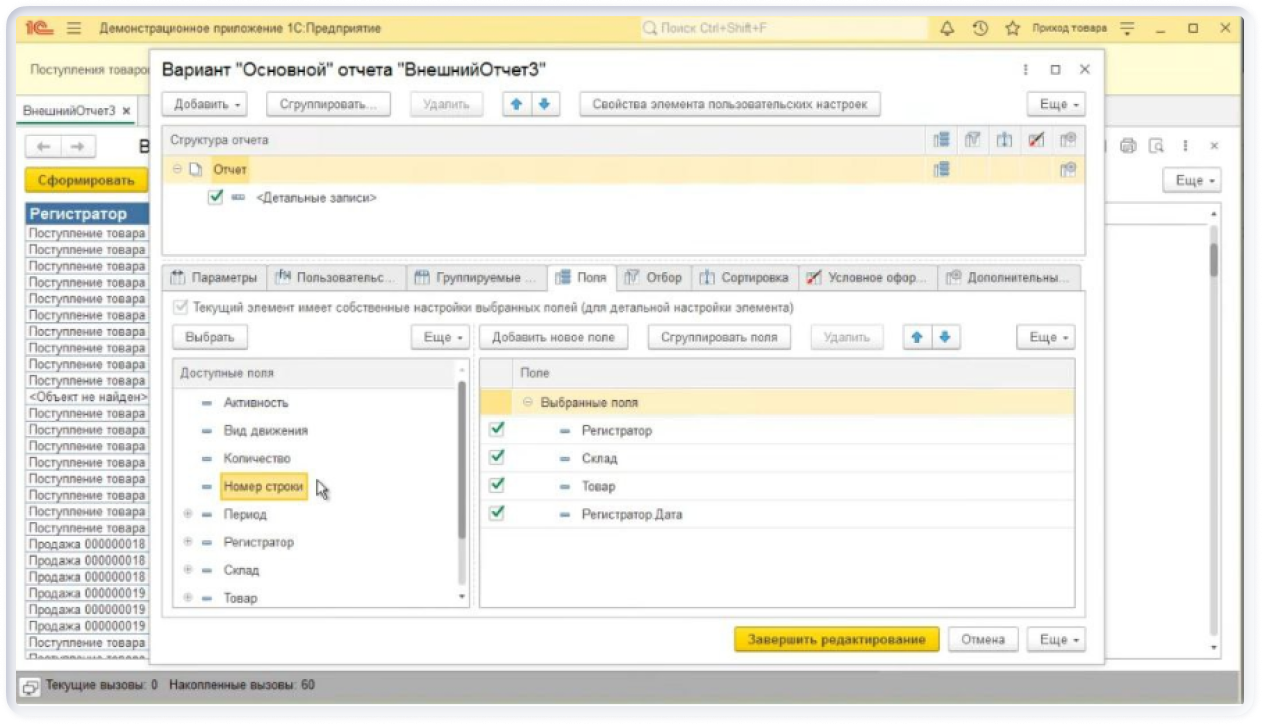Switch to the Отбор tab
The image size is (1262, 724).
(x=653, y=278)
